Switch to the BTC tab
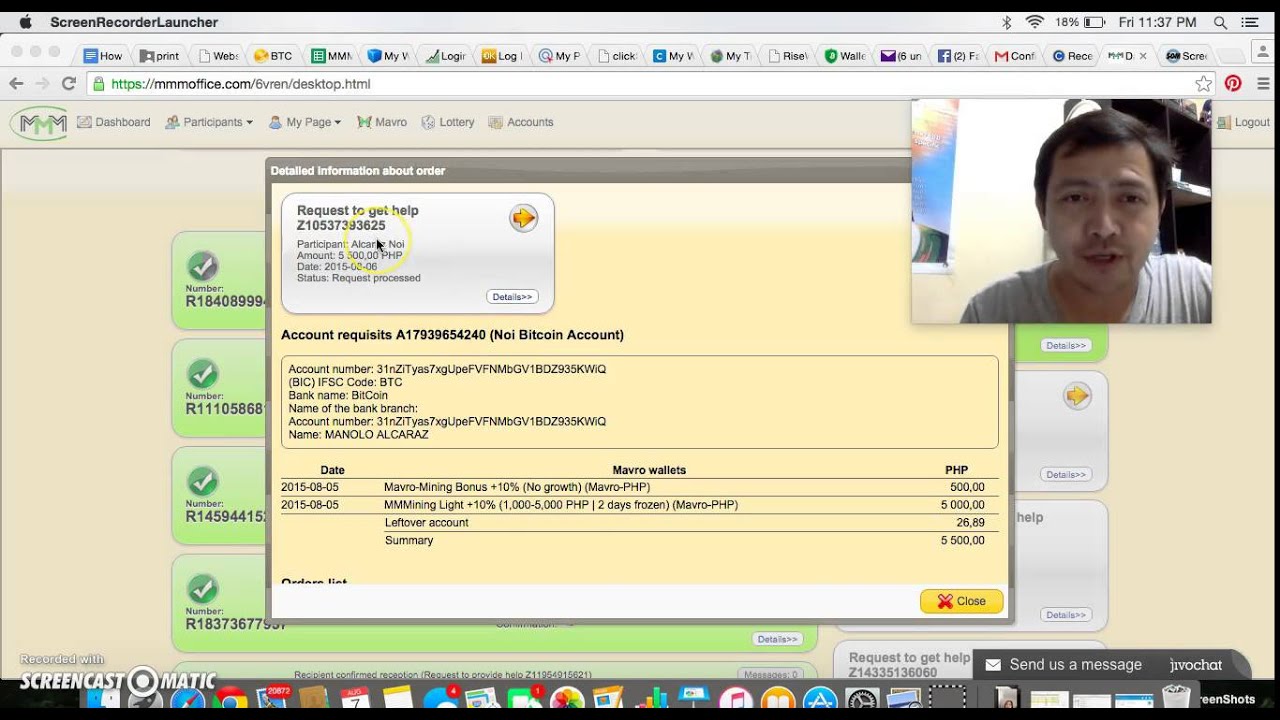1280x720 pixels. pyautogui.click(x=273, y=56)
